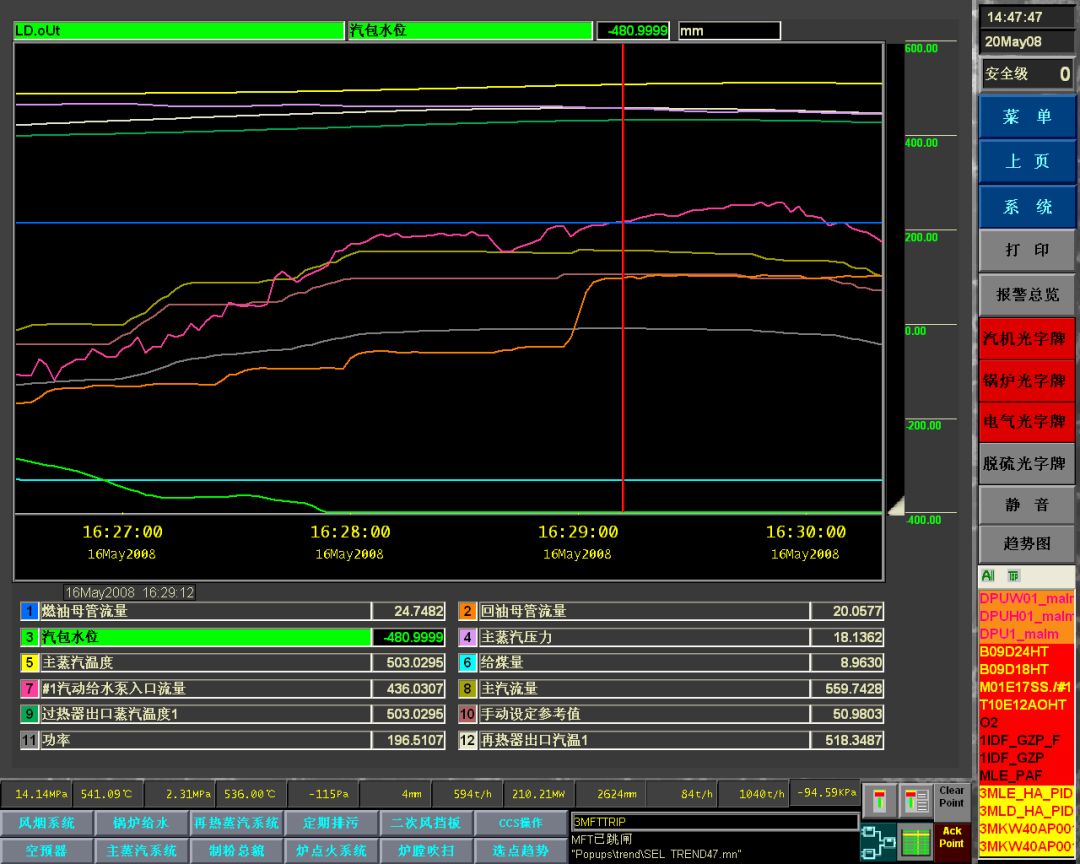
Task: Select pen 12 white number box
Action: click(467, 740)
